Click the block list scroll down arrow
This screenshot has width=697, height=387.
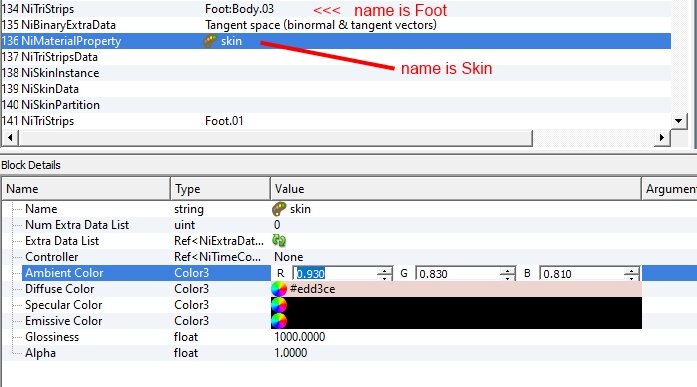tap(678, 121)
